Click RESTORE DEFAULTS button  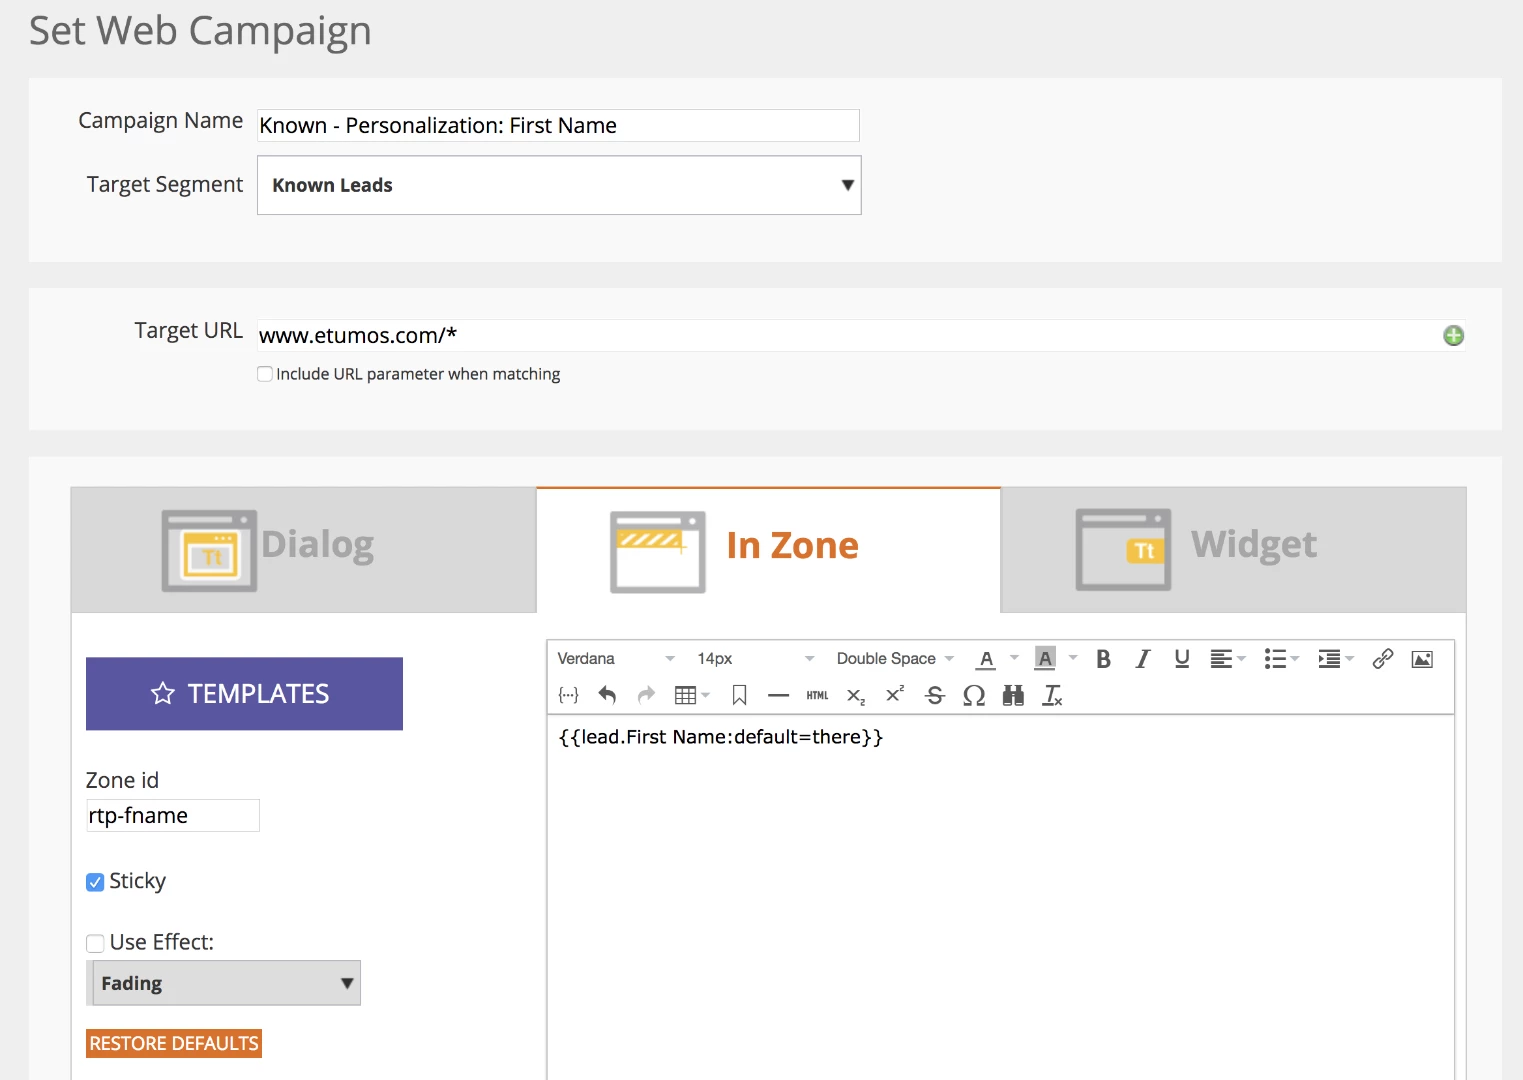point(174,1044)
